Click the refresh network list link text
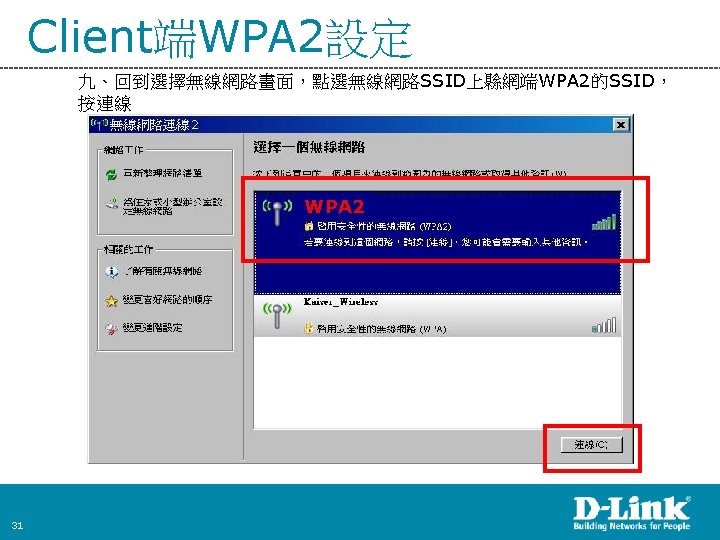 (163, 173)
